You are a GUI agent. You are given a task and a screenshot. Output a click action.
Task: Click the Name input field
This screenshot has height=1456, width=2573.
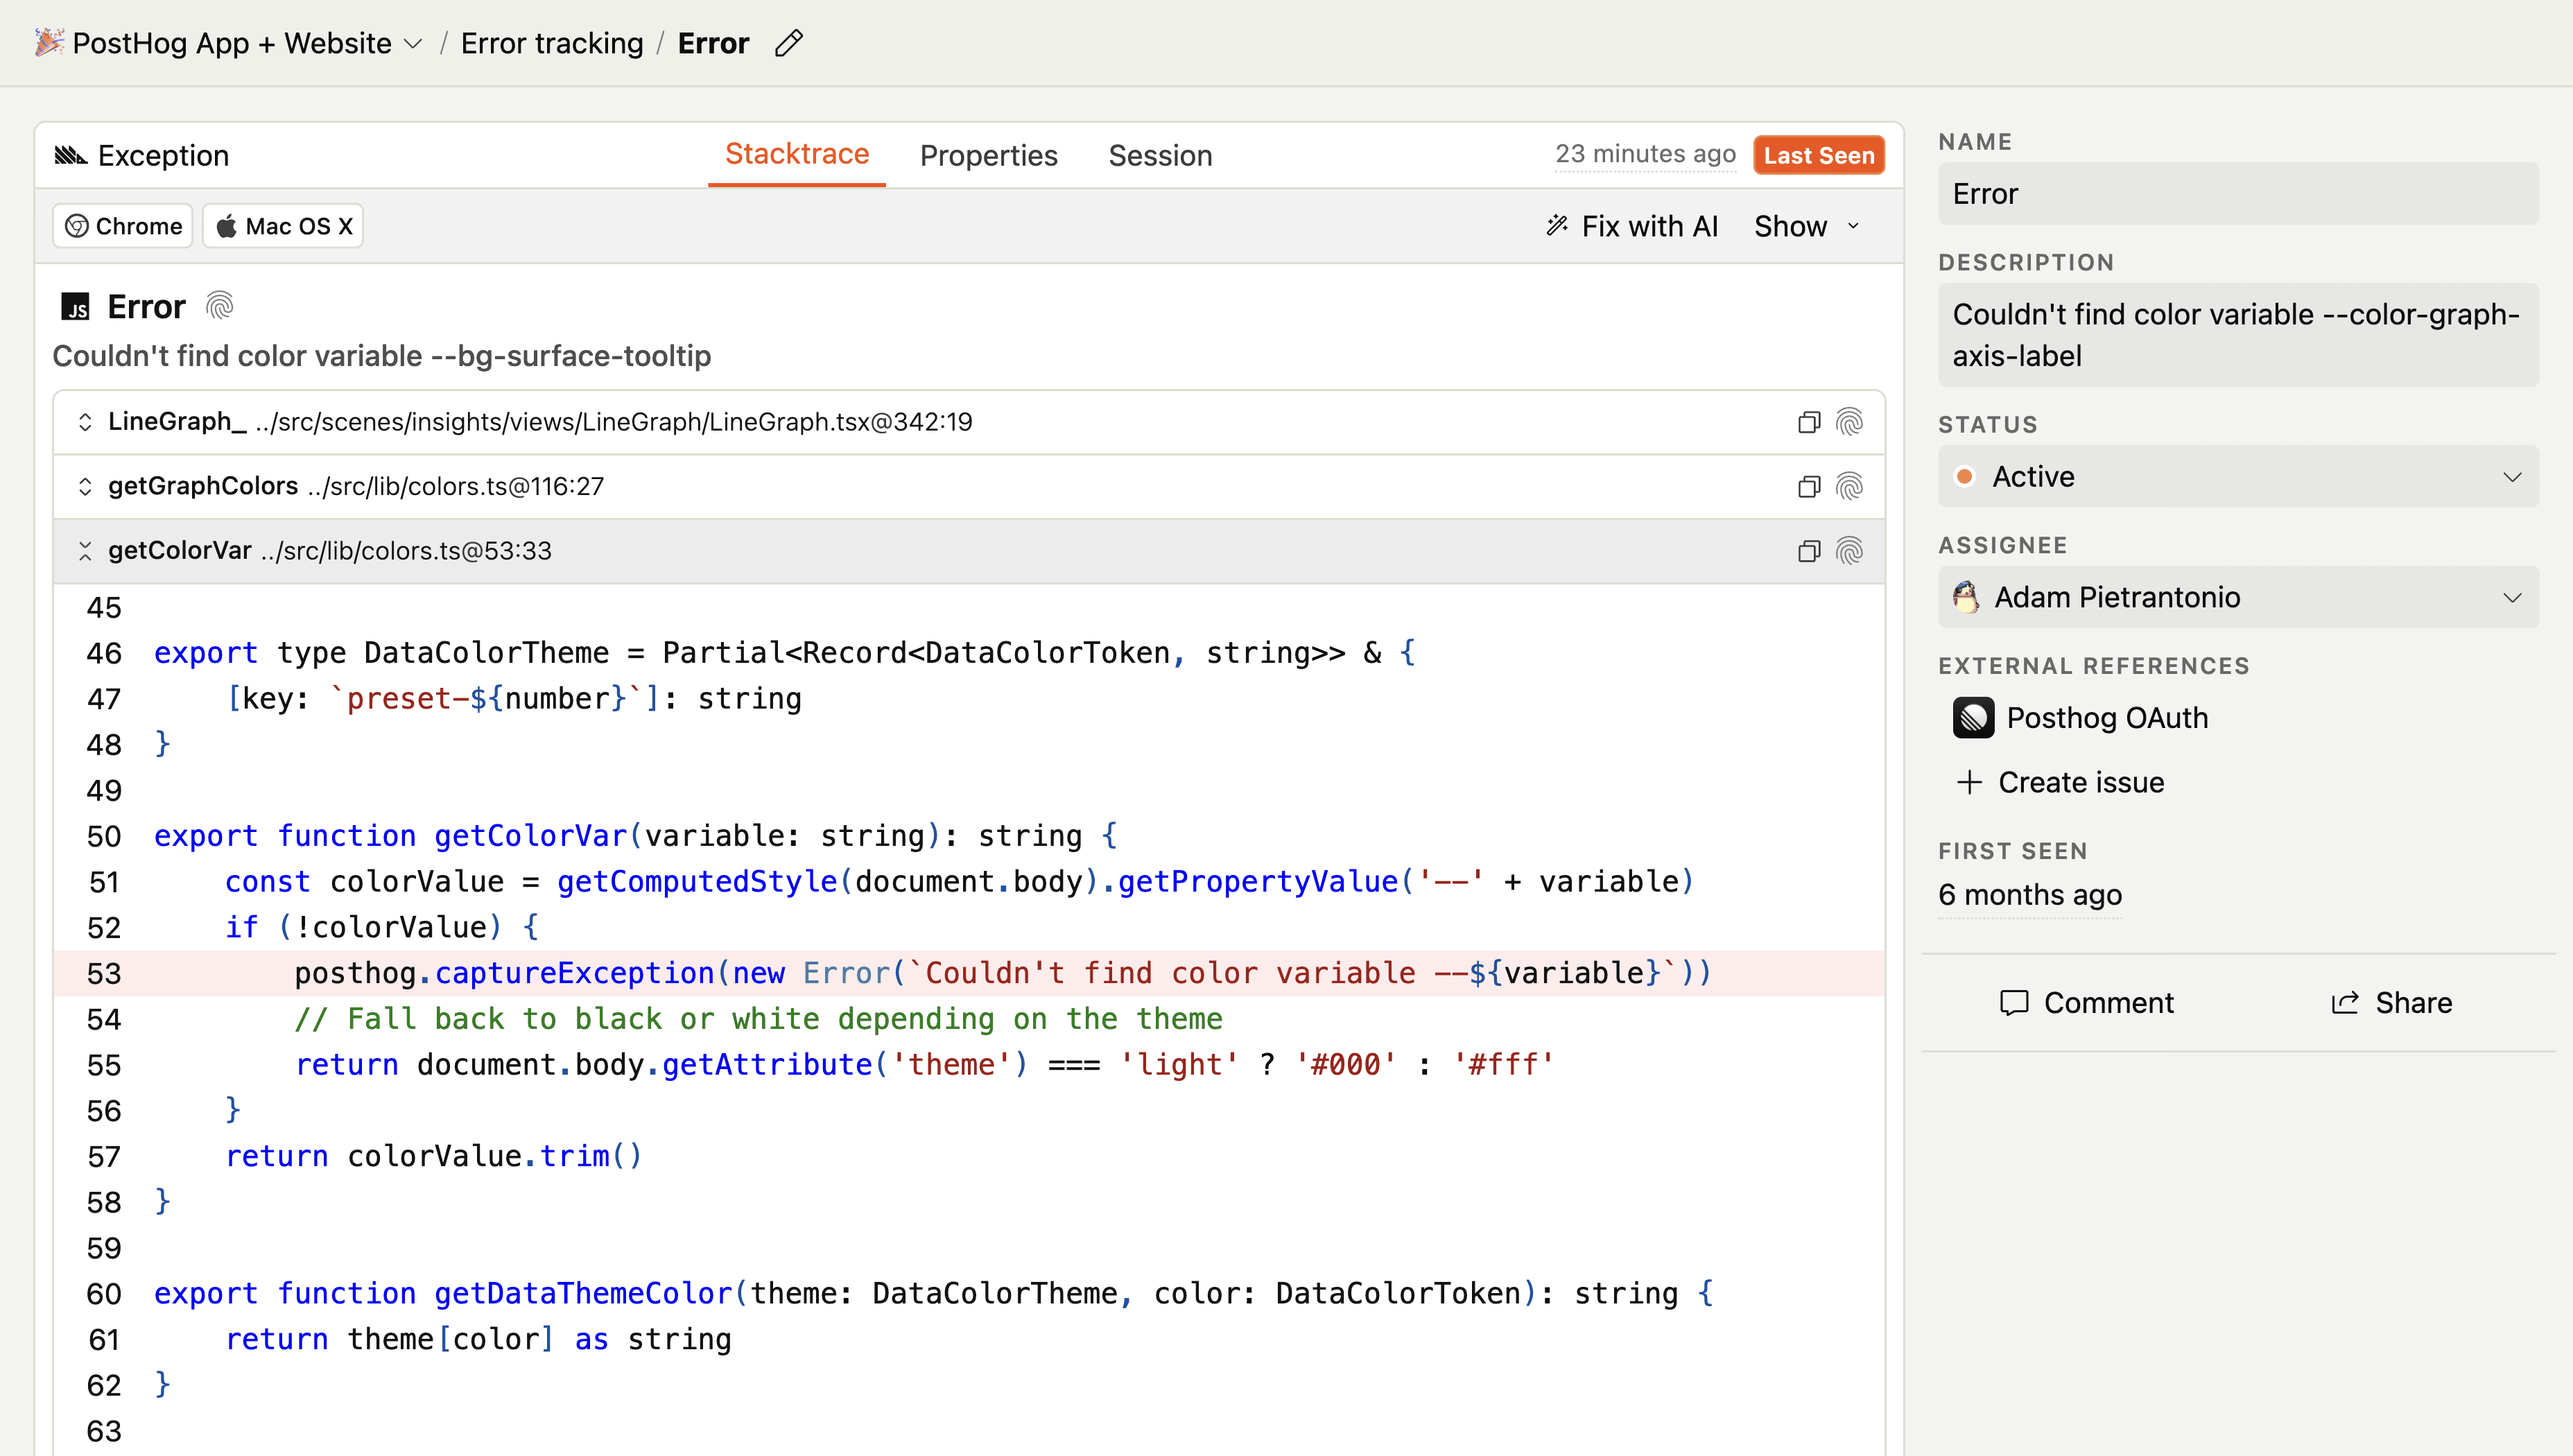tap(2238, 194)
